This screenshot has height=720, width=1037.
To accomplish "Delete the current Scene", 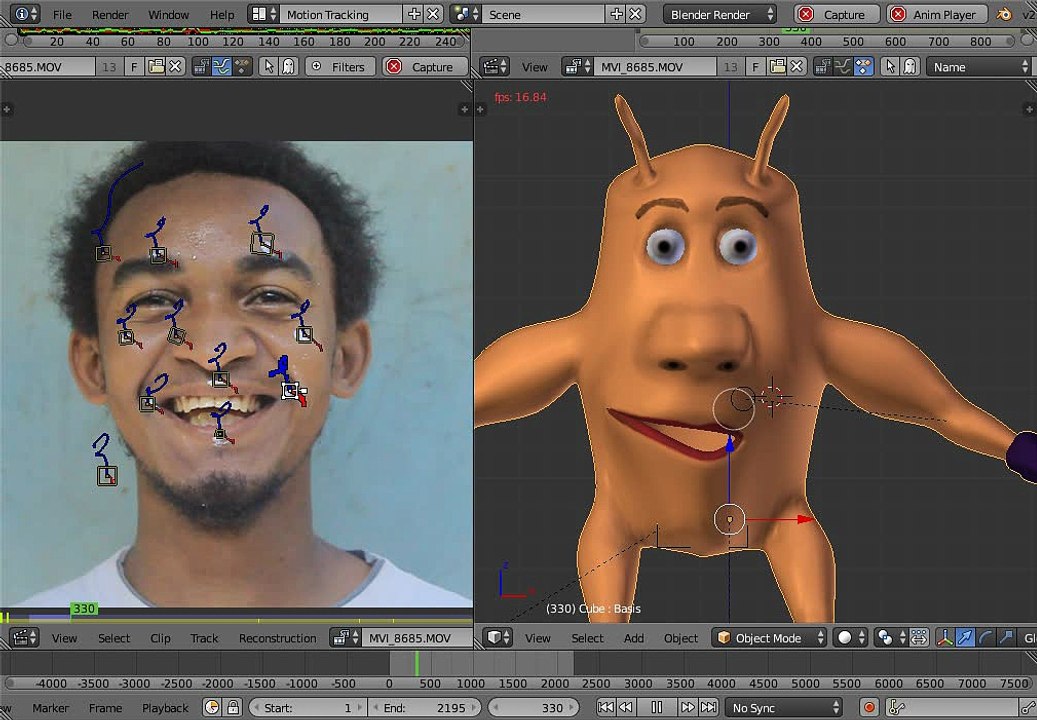I will 635,14.
